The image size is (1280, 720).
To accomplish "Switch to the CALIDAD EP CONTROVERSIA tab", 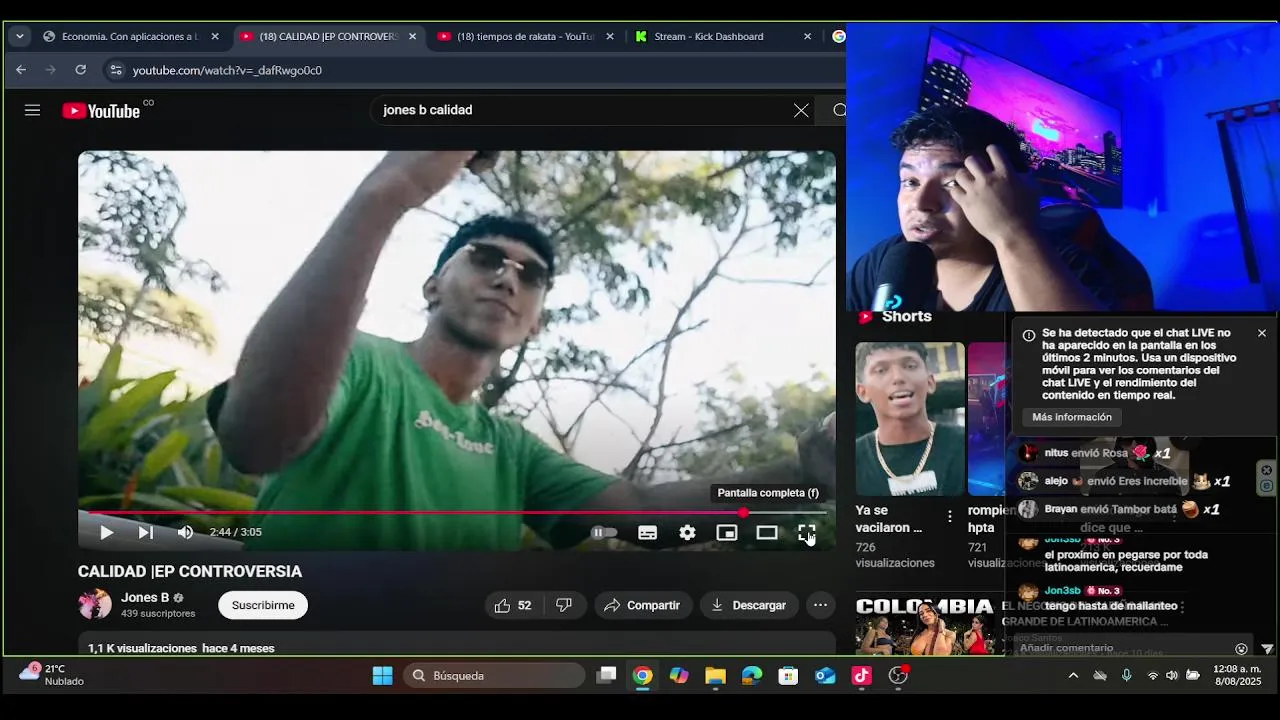I will [328, 36].
